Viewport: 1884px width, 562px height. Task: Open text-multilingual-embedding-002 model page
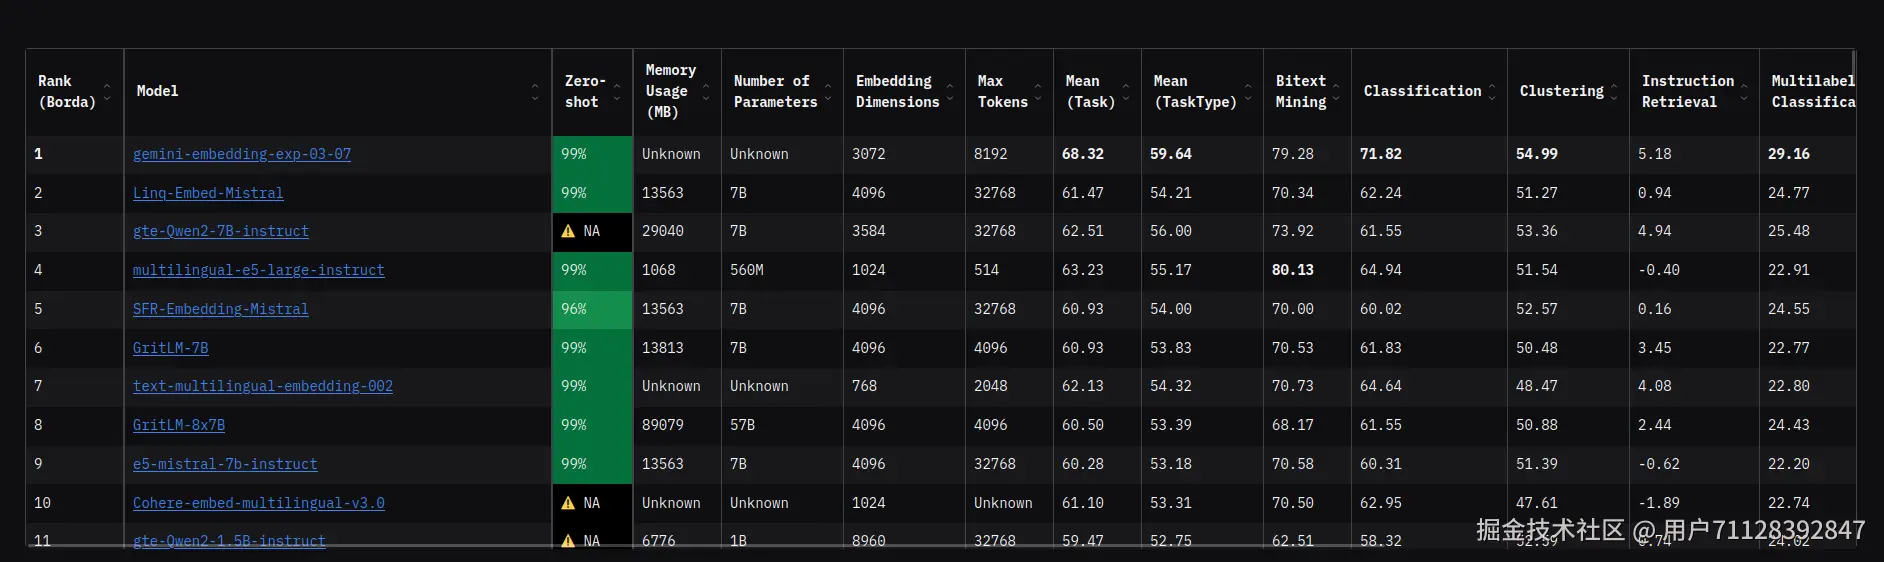[263, 386]
